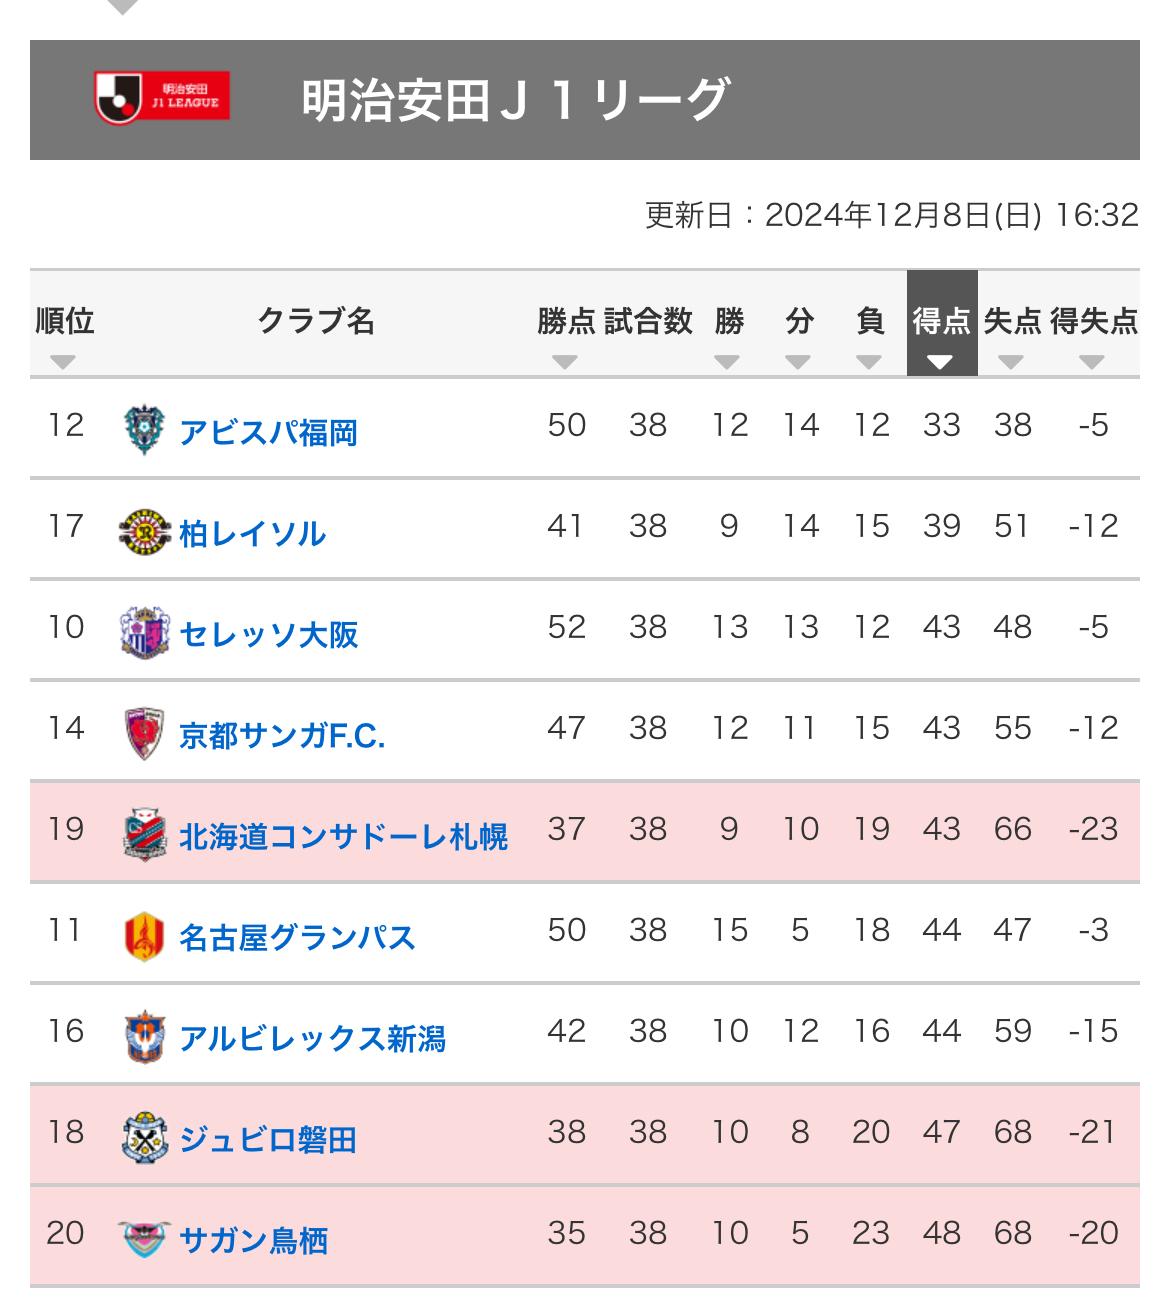Click the Albirex Niigata club crest icon
This screenshot has width=1170, height=1302.
(x=144, y=1037)
